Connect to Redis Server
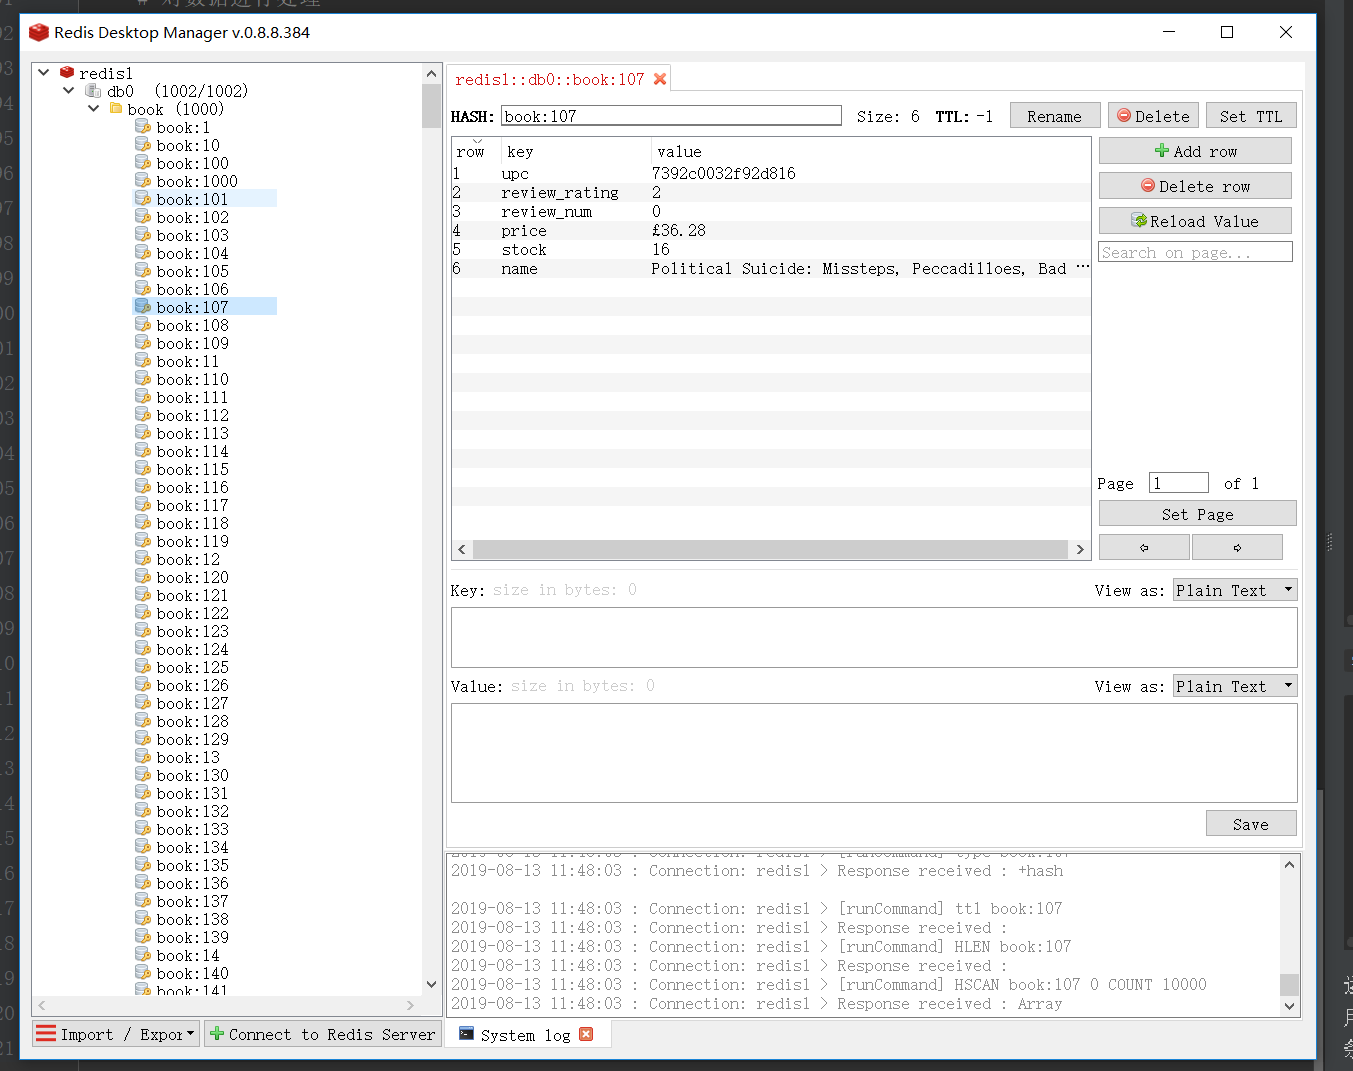Screen dimensions: 1353x1071 pyautogui.click(x=323, y=1034)
